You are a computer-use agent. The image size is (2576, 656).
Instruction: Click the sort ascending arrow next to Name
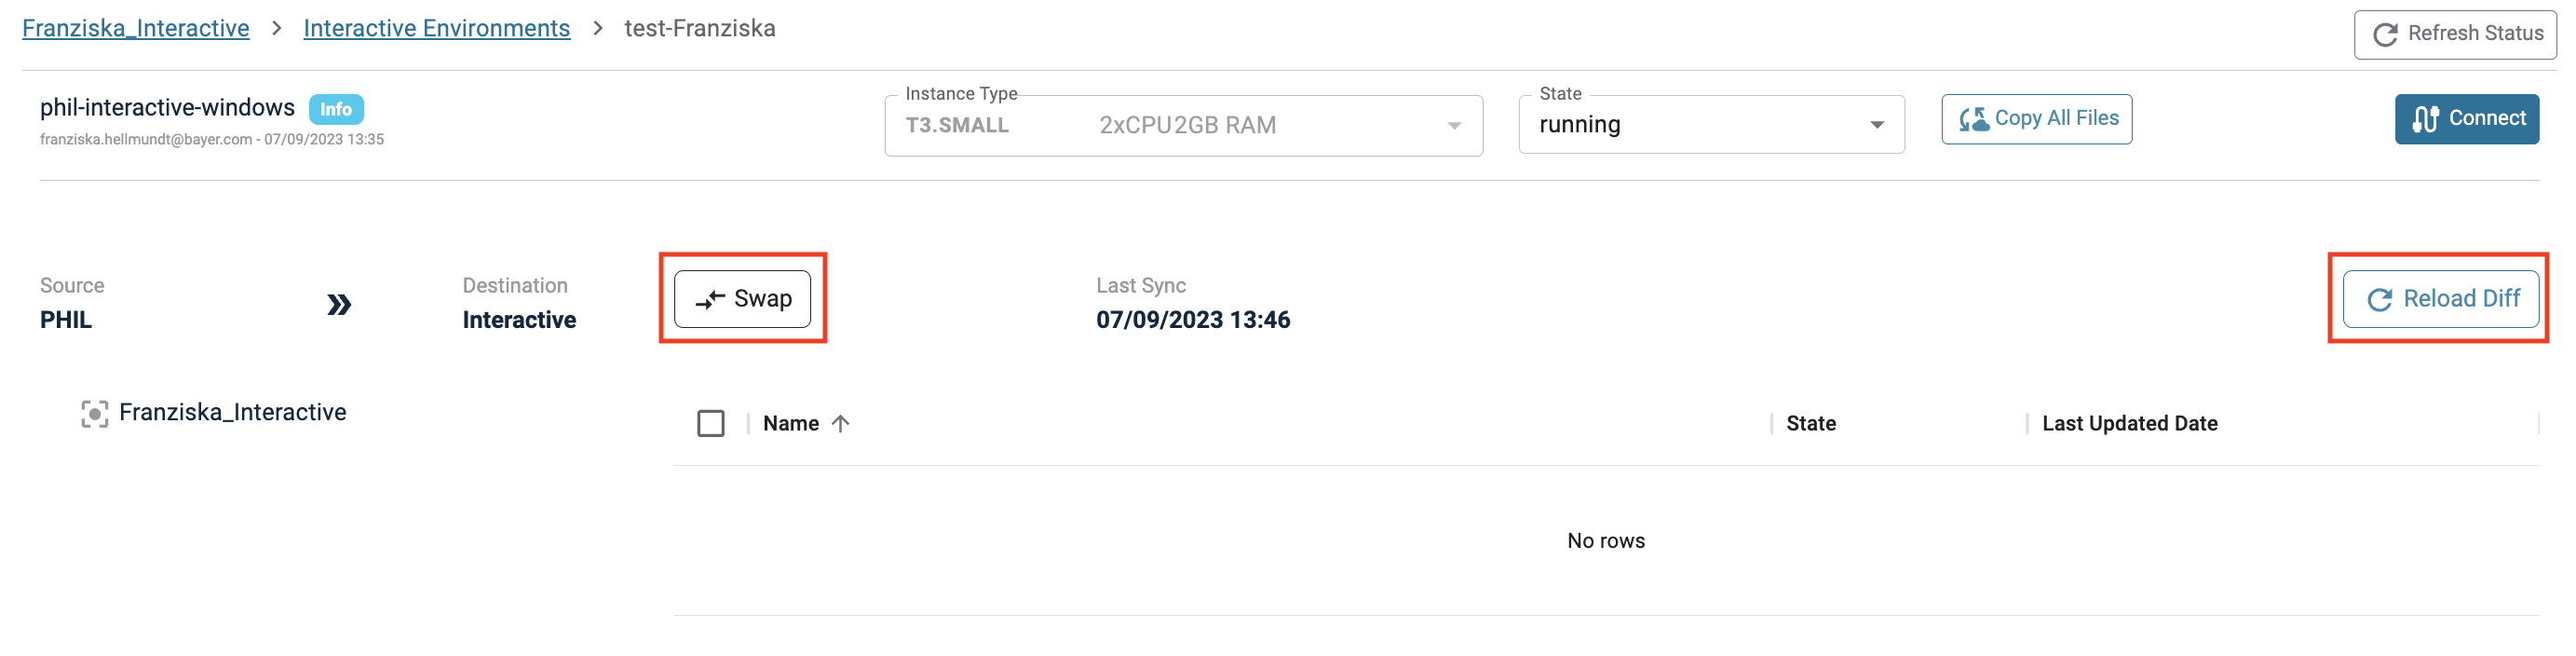click(841, 423)
